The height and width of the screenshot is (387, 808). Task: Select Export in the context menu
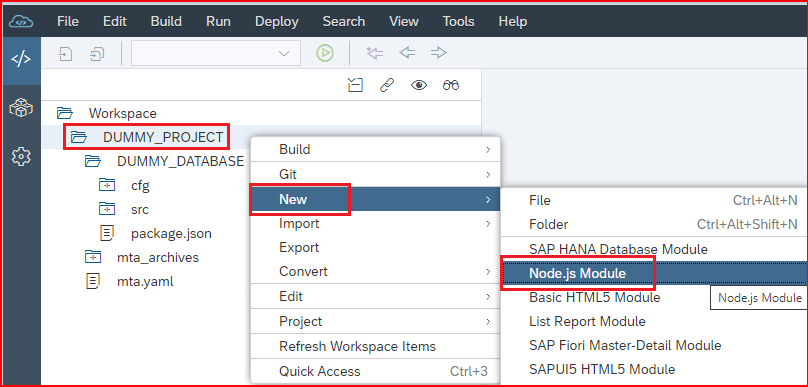[x=299, y=248]
